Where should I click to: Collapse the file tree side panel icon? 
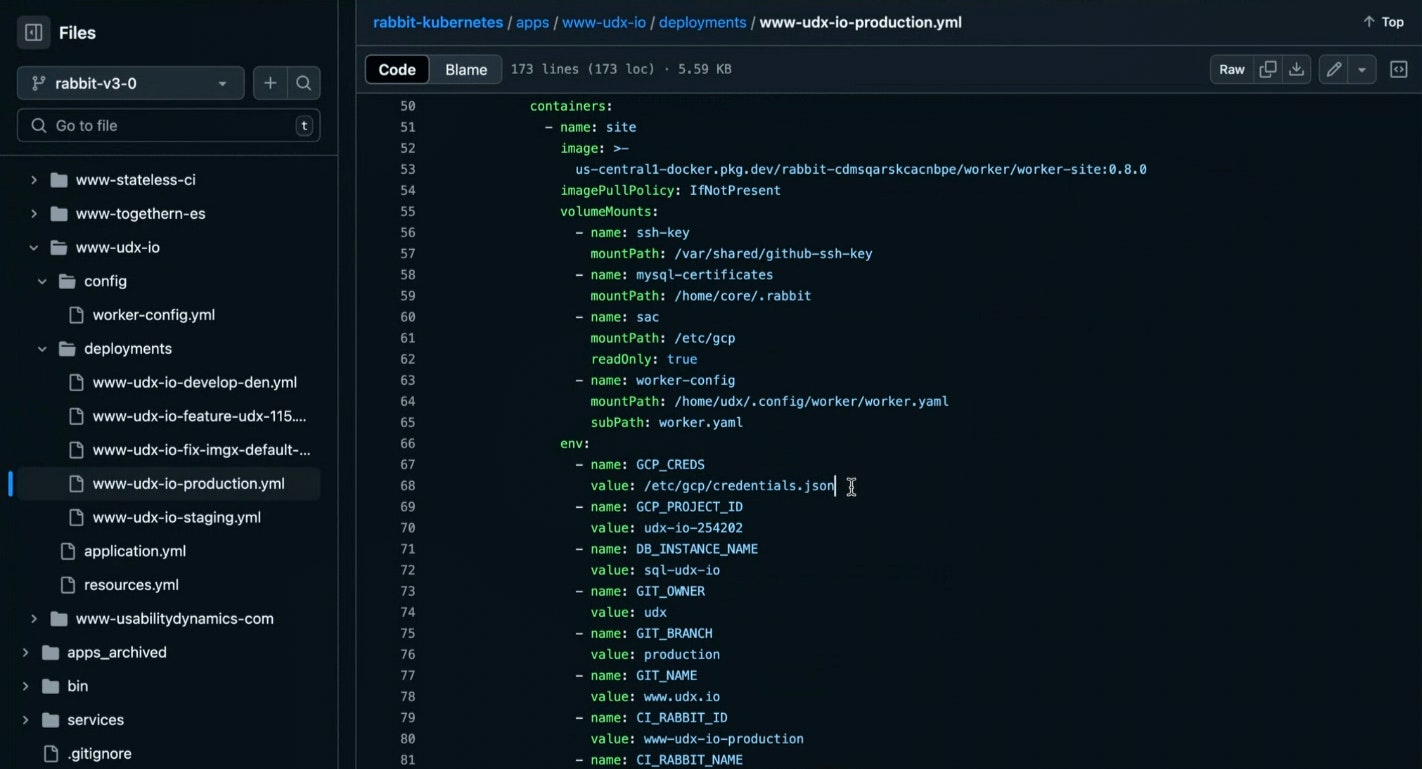tap(33, 33)
